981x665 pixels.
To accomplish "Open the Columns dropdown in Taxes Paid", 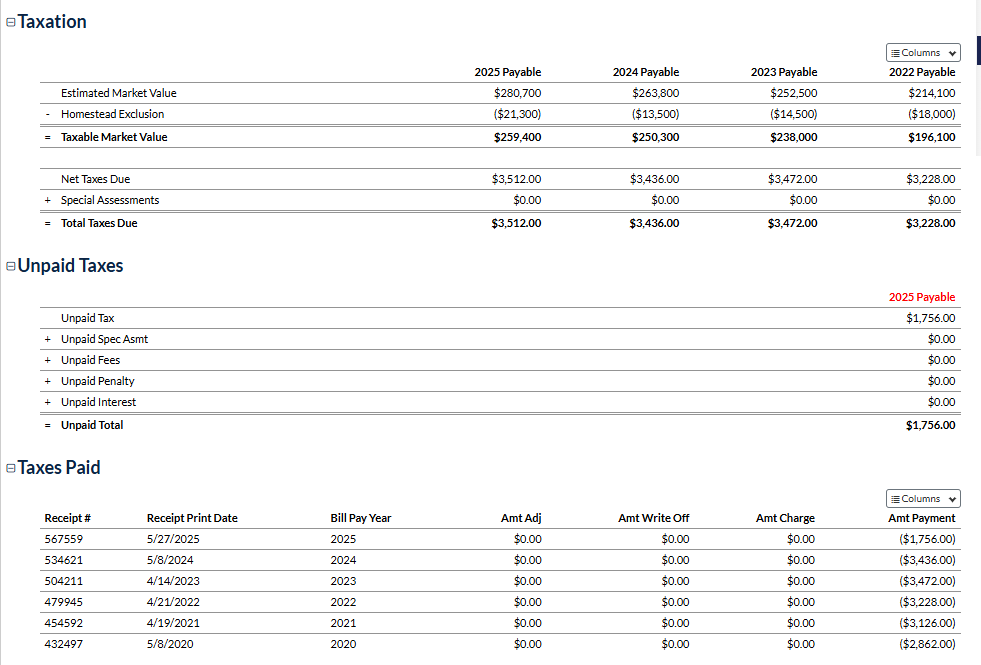I will [922, 499].
